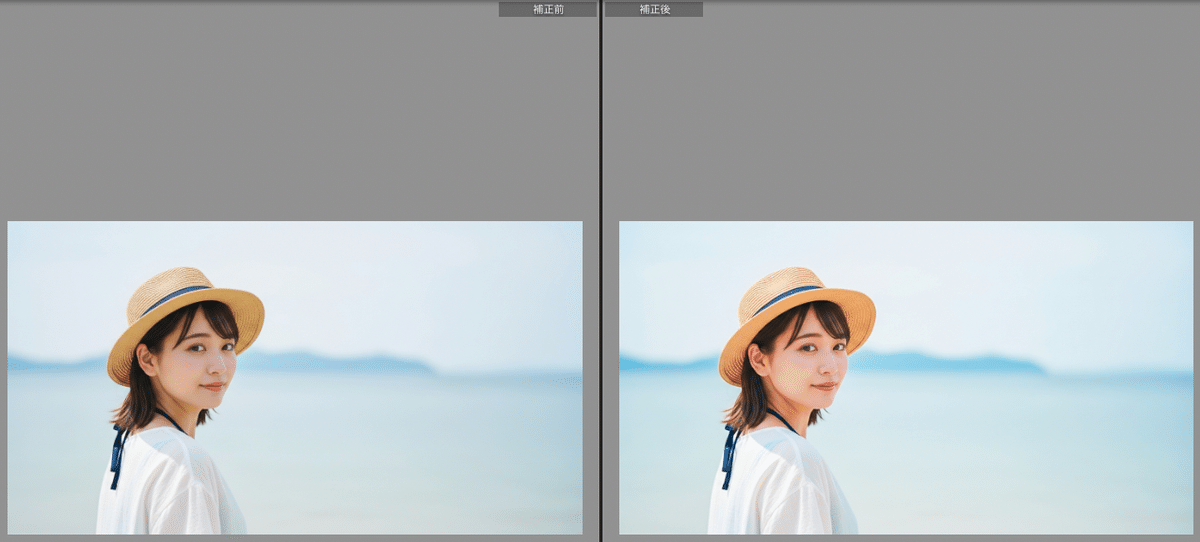Click the 補正前 label
The image size is (1200, 542).
pyautogui.click(x=548, y=9)
